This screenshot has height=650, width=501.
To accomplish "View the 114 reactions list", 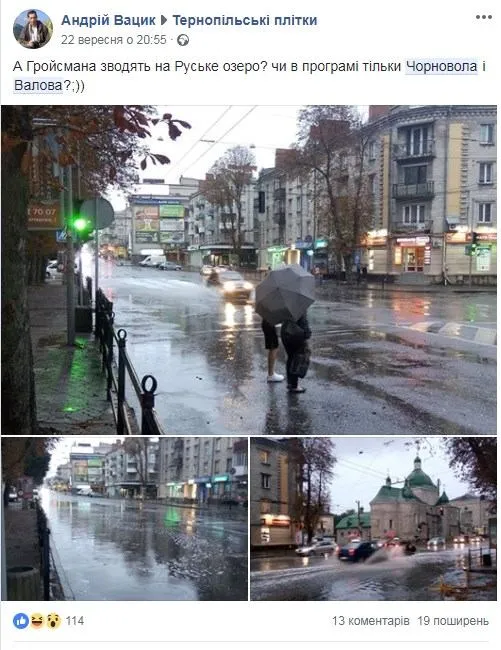I will (x=75, y=621).
